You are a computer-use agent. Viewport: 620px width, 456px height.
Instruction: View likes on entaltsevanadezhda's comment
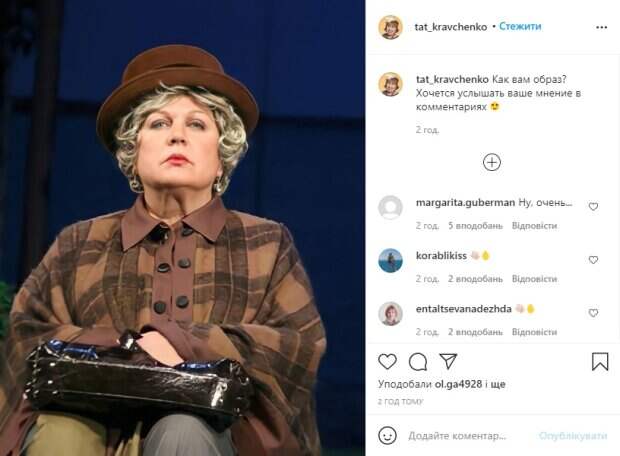pos(475,332)
